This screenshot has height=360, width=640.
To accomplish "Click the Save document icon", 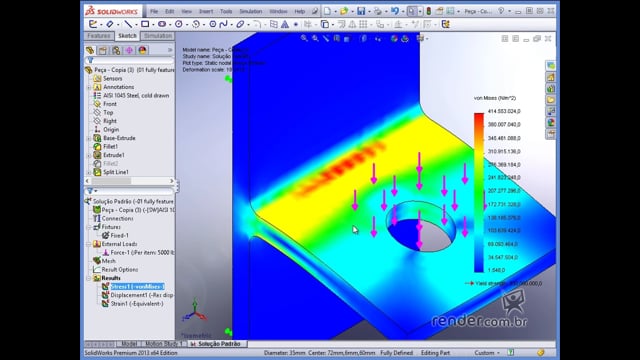I will tap(361, 11).
